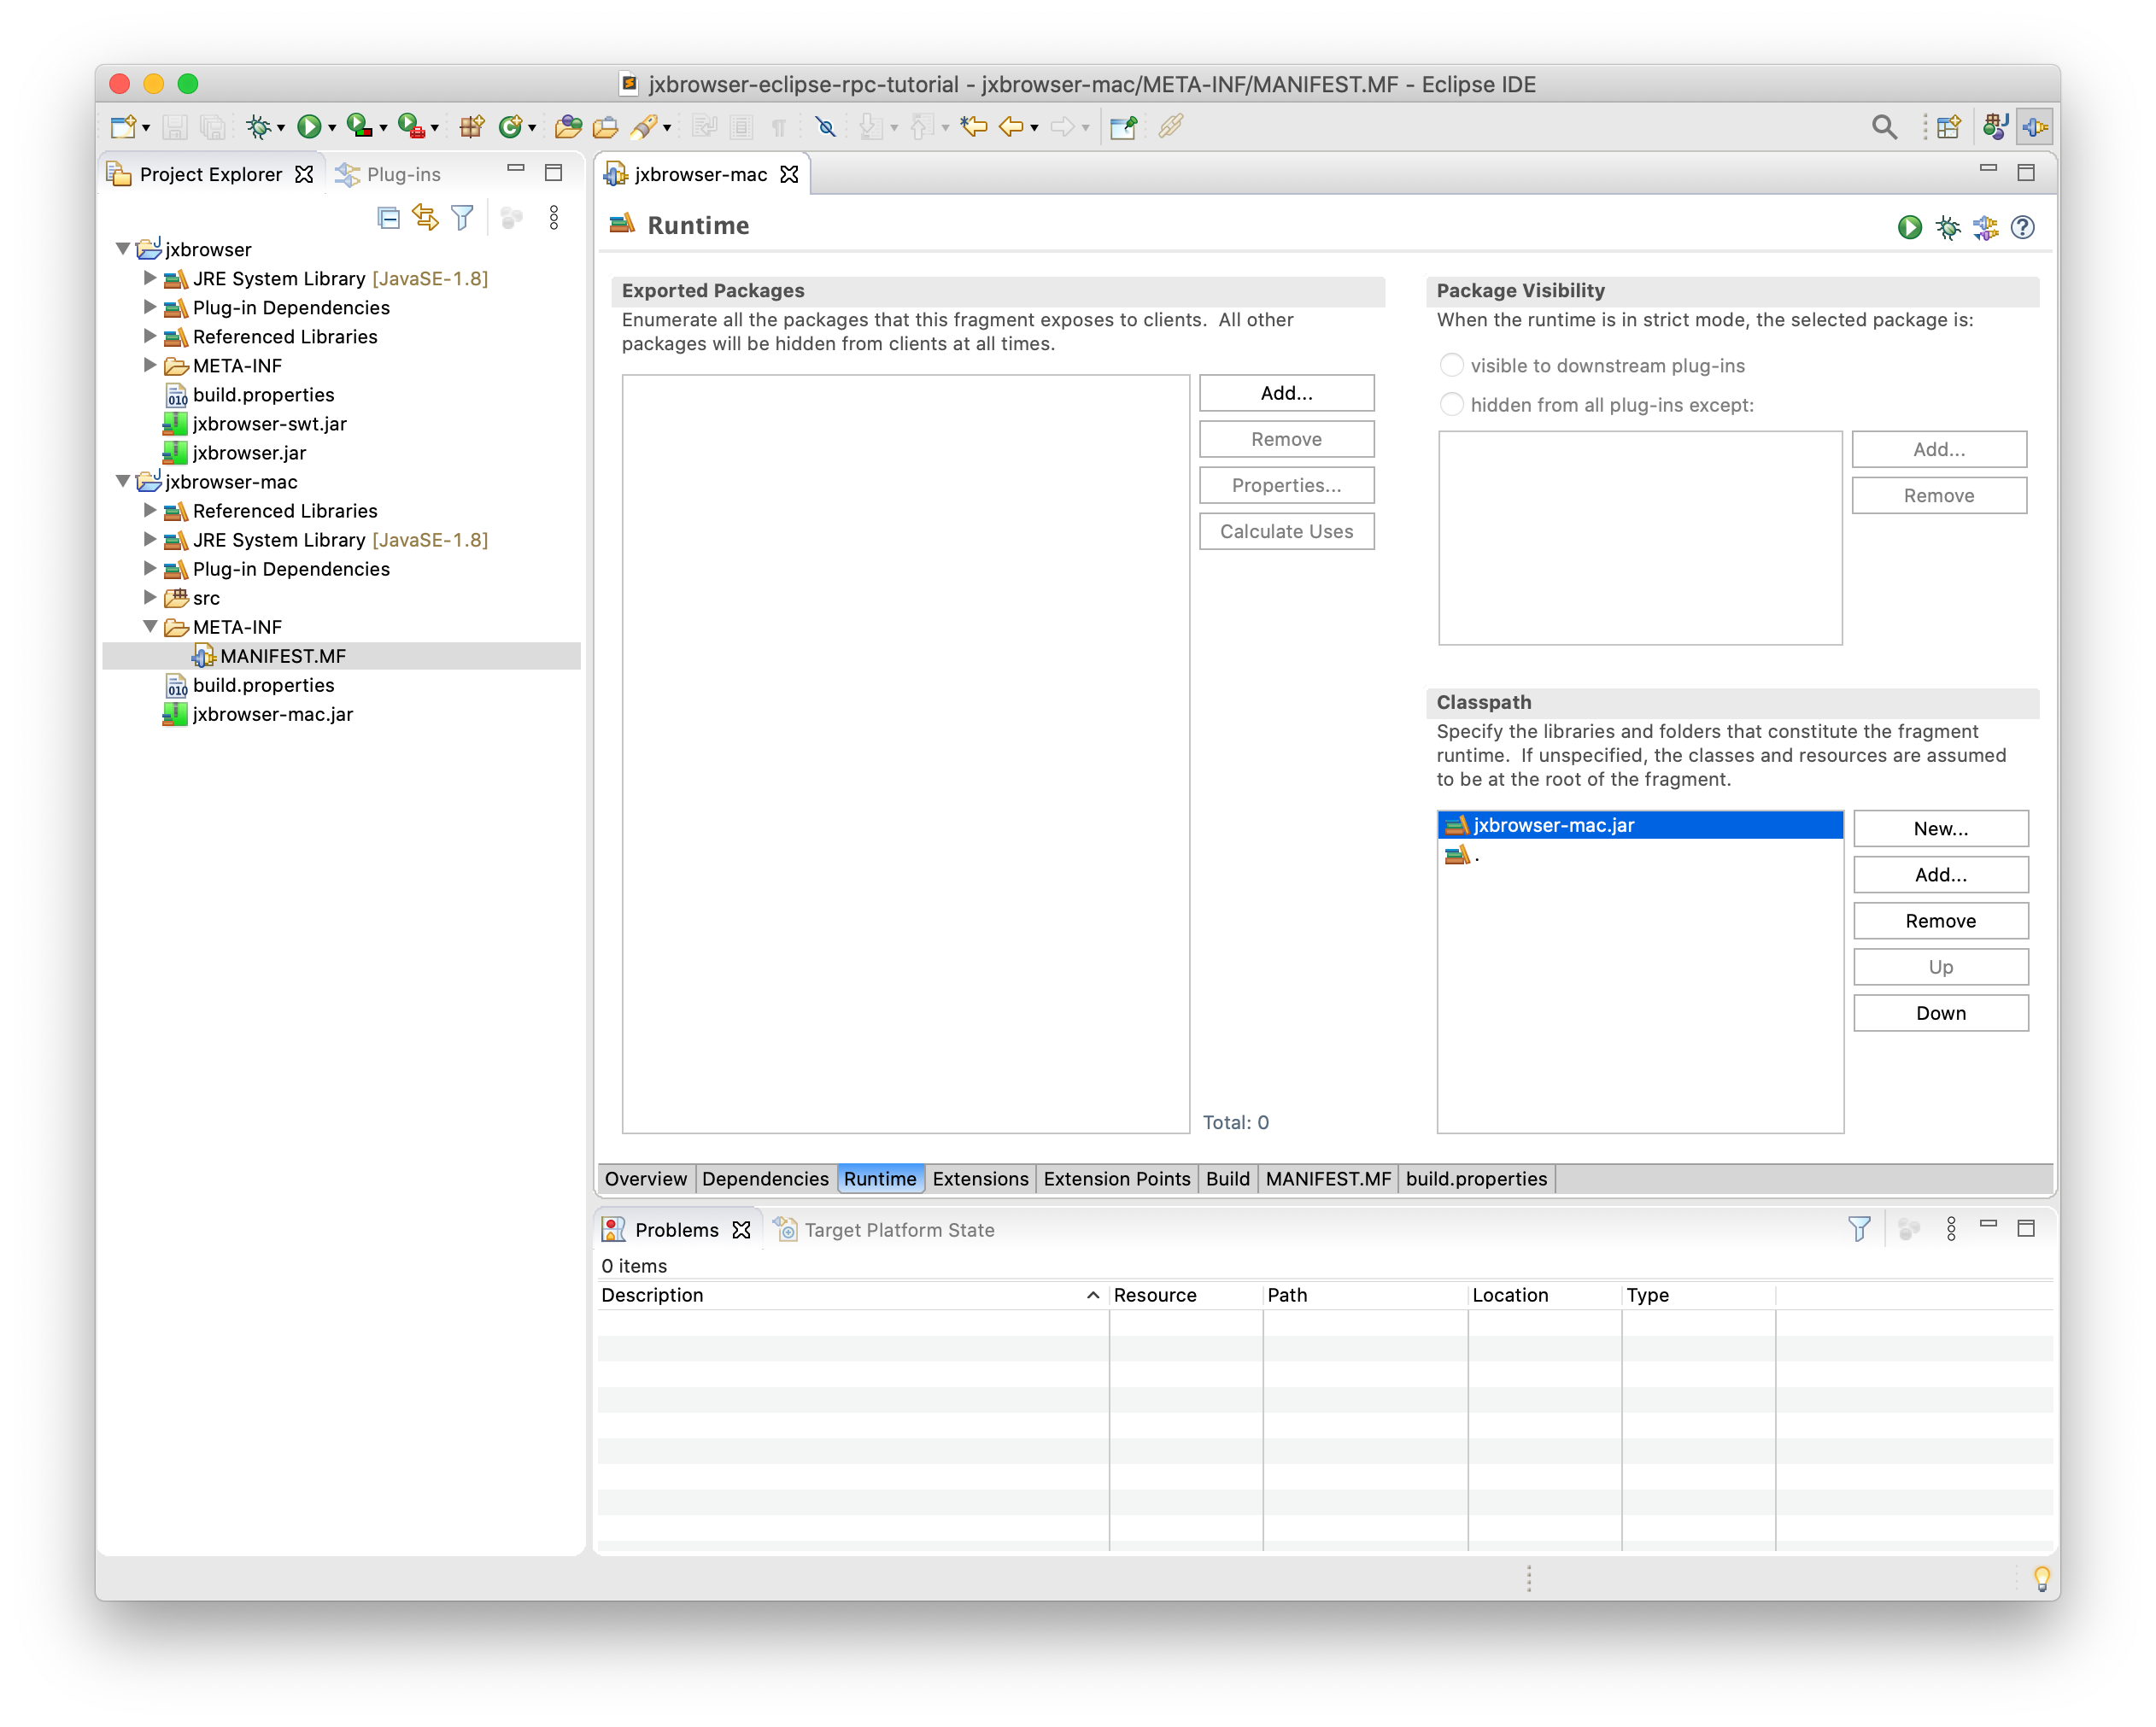The image size is (2156, 1727).
Task: Switch to the Dependencies tab
Action: click(765, 1179)
